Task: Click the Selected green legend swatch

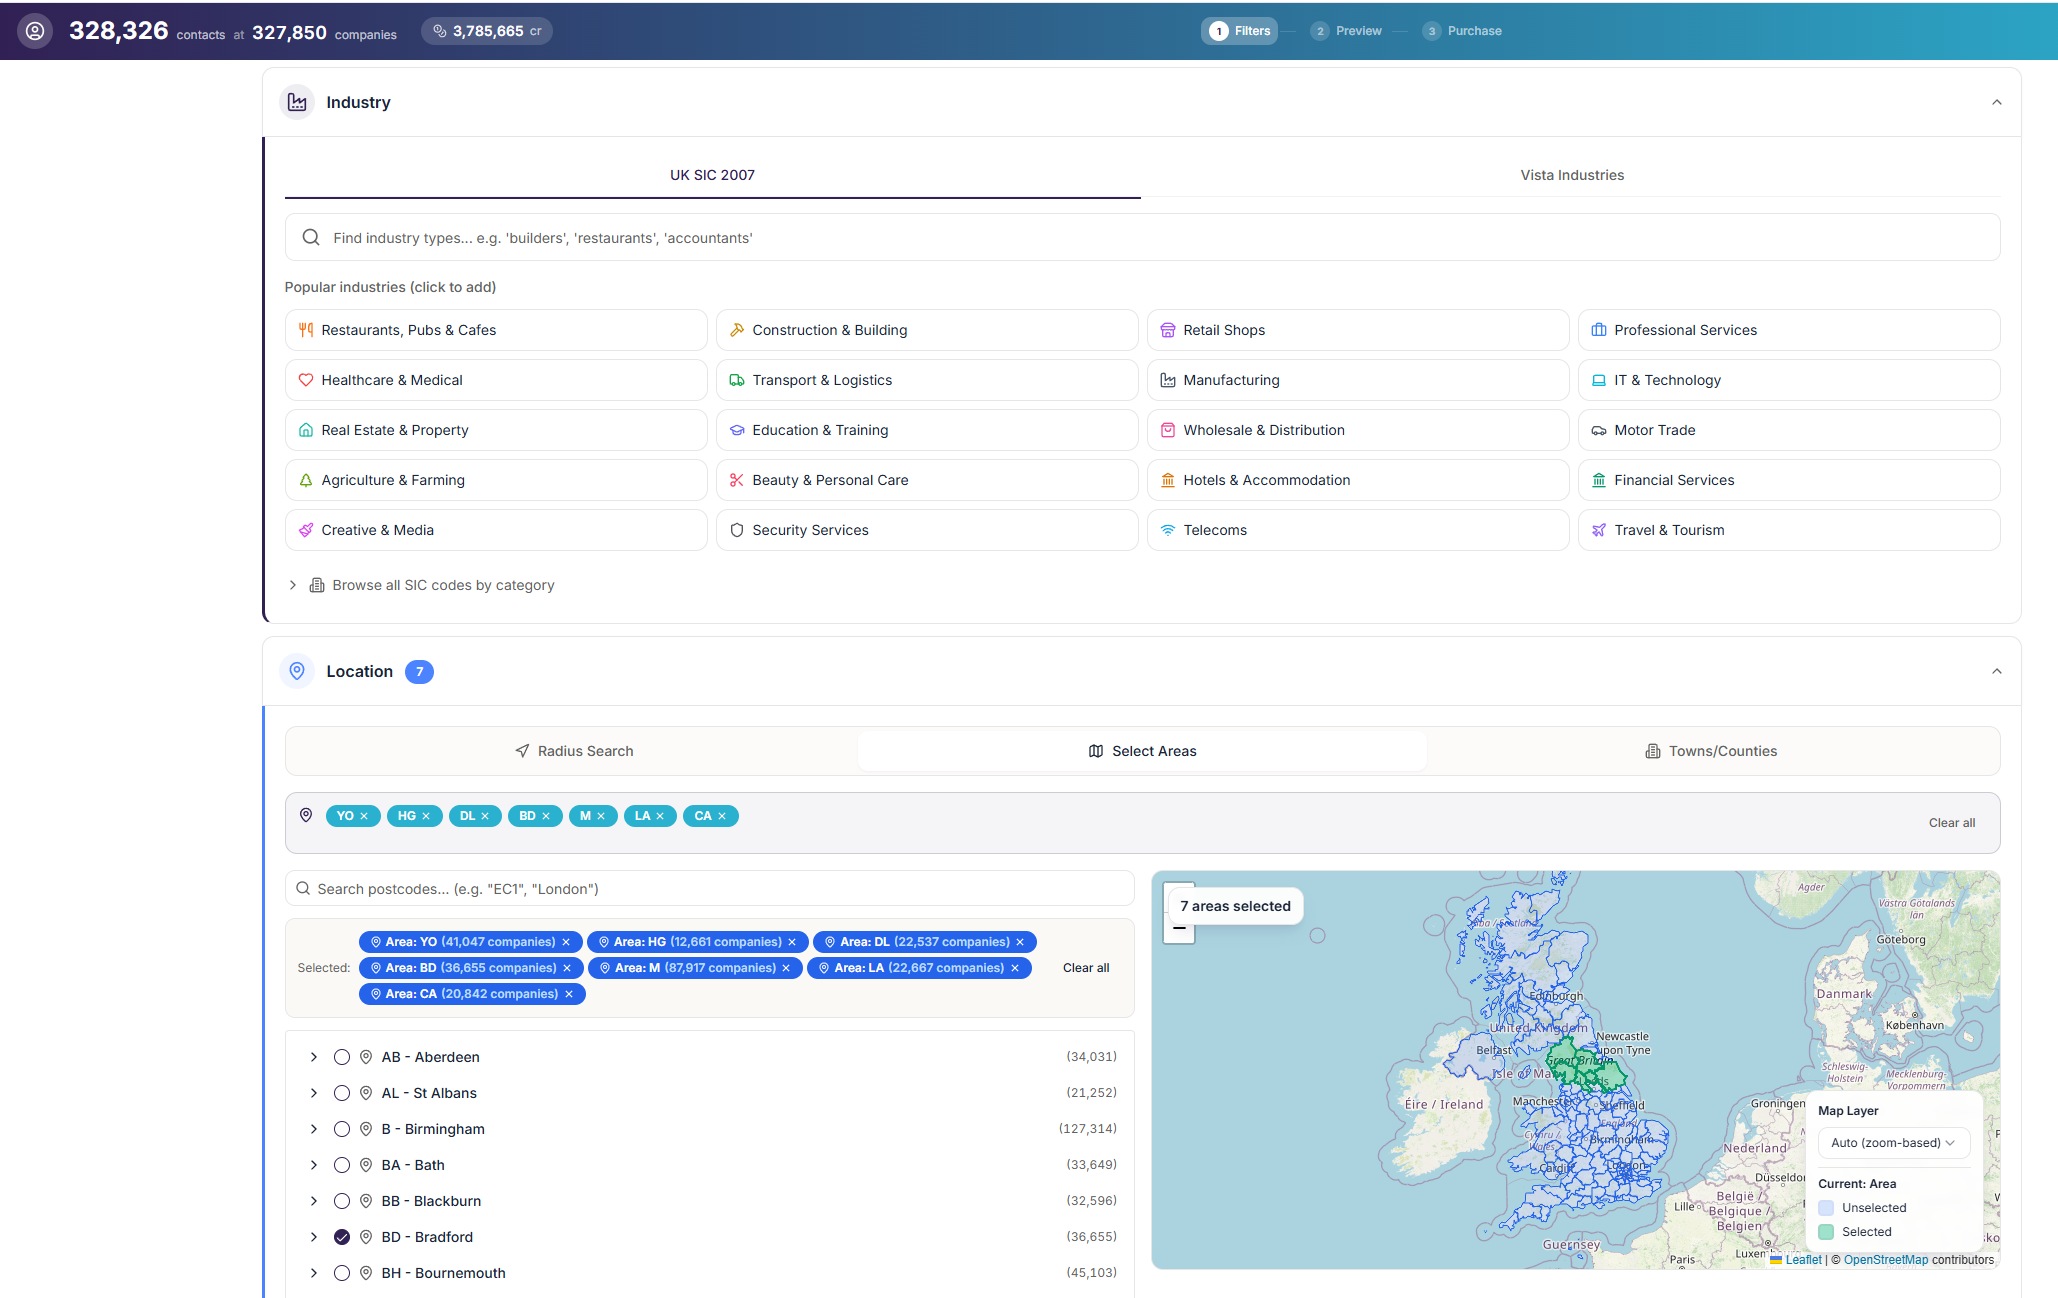Action: [x=1825, y=1231]
